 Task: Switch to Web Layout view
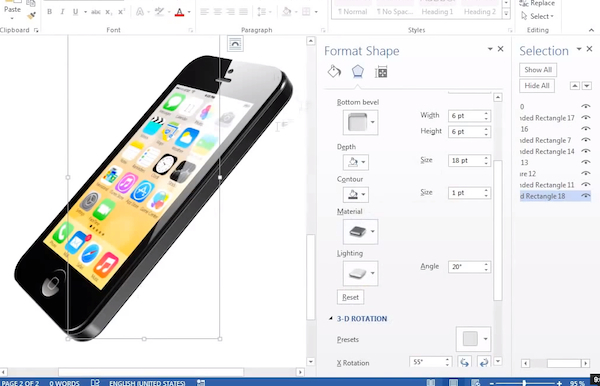pos(476,382)
